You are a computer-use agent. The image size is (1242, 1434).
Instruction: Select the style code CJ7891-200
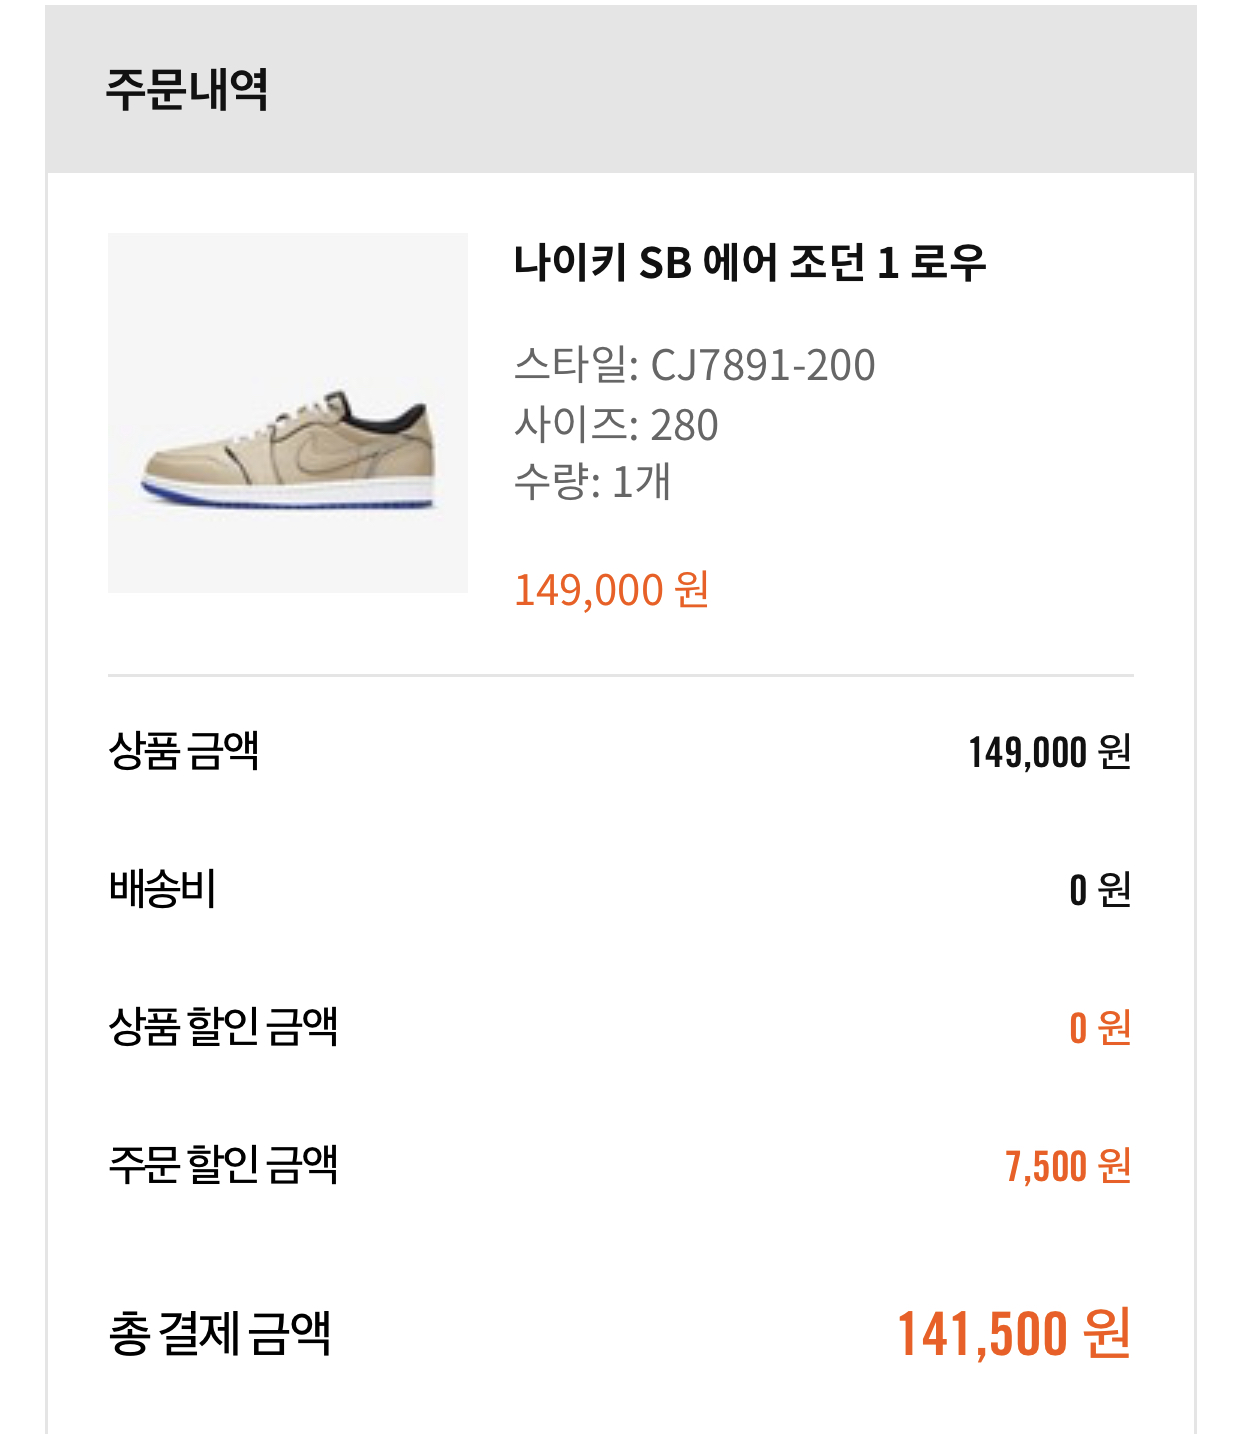[763, 365]
